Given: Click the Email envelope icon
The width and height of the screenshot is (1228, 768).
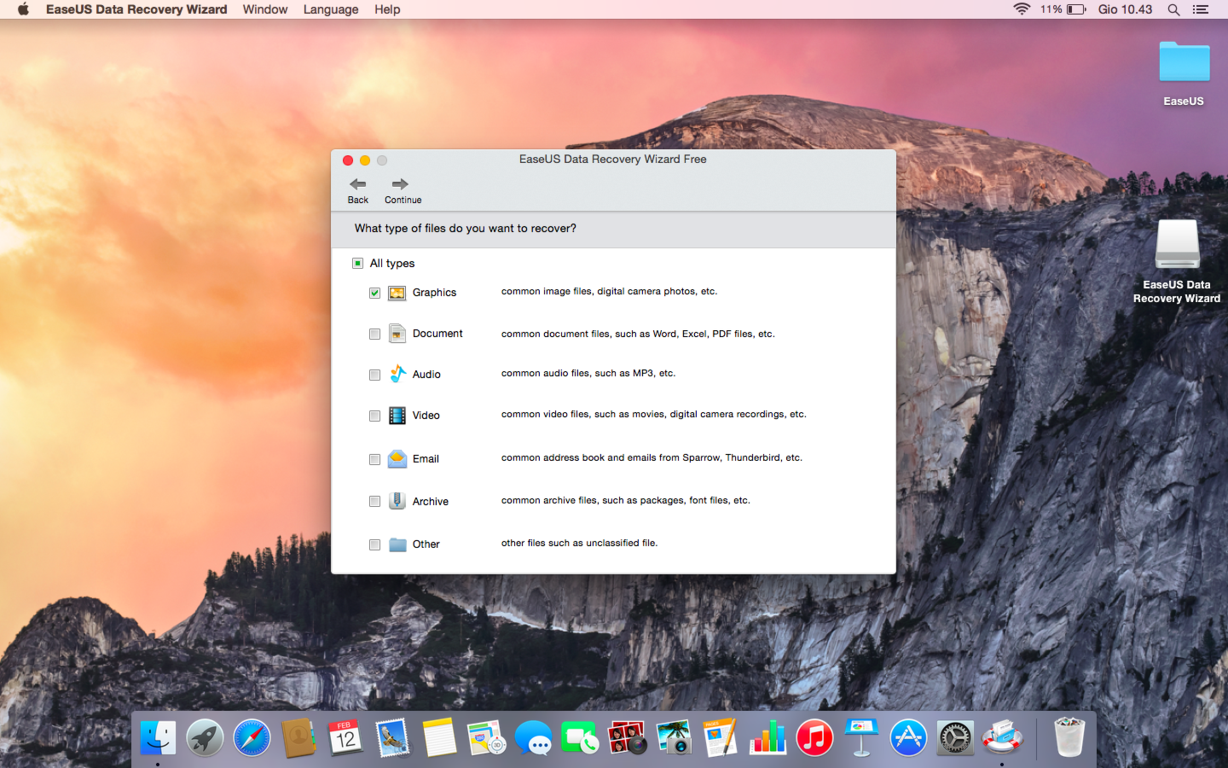Looking at the screenshot, I should pyautogui.click(x=397, y=459).
